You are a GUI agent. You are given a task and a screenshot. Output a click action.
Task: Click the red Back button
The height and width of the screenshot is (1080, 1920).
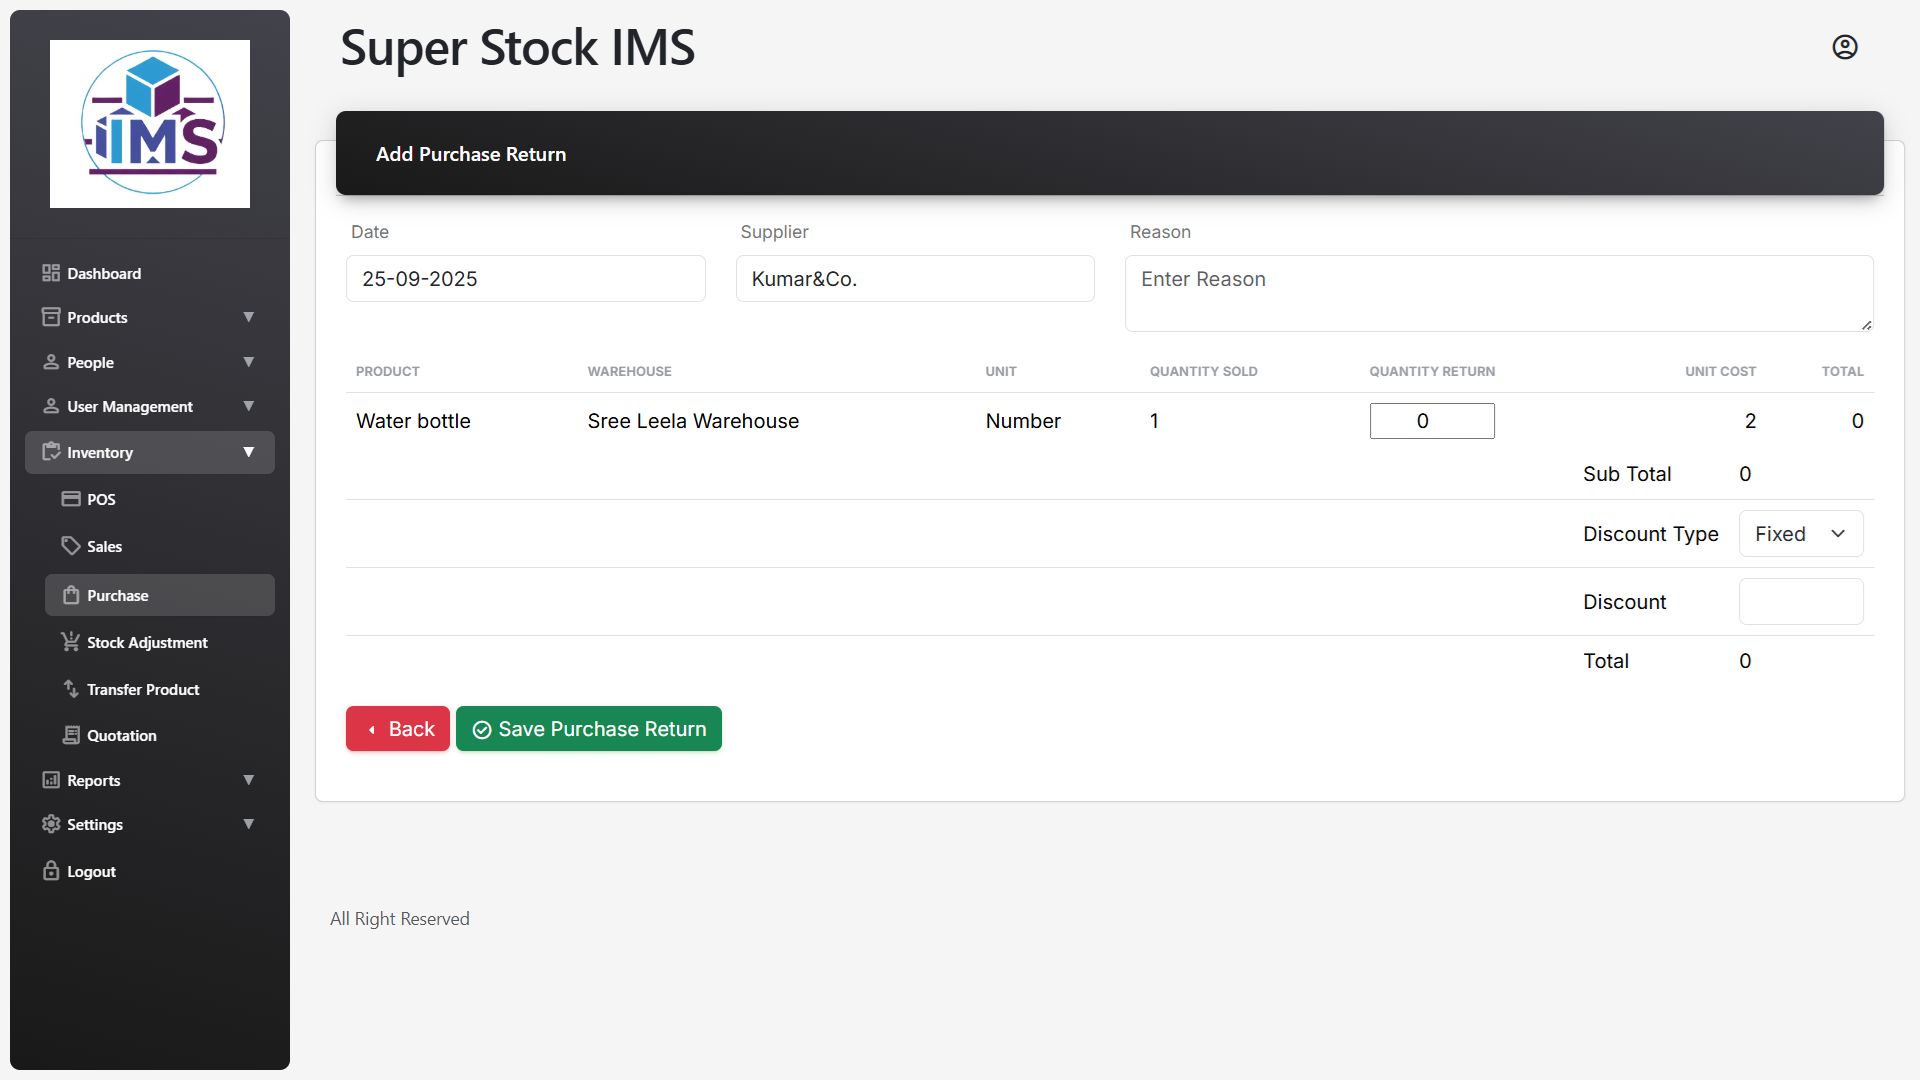pyautogui.click(x=398, y=729)
